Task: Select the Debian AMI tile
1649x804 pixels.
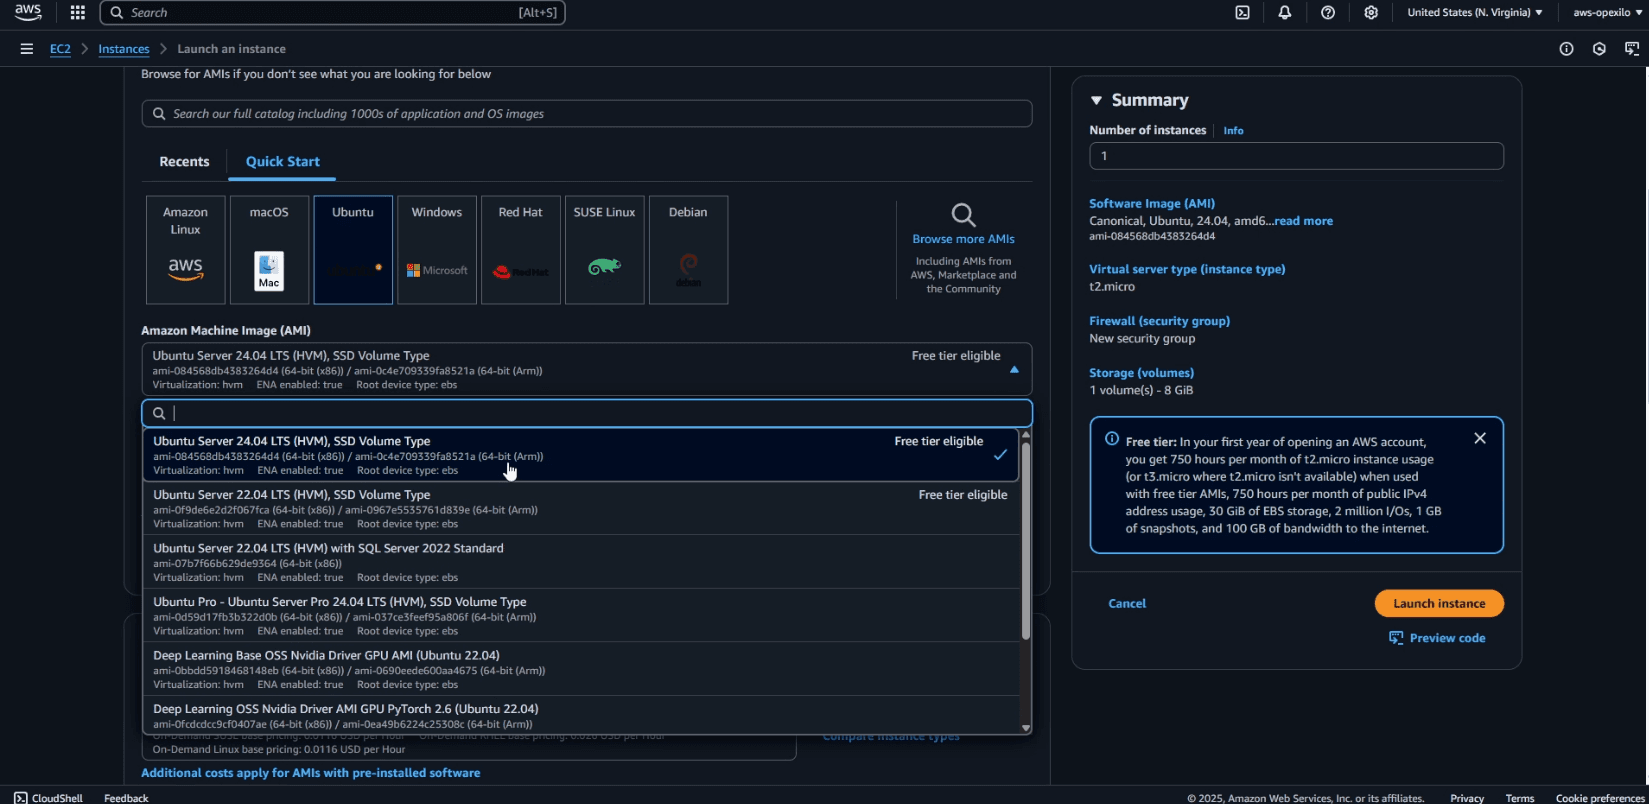Action: pyautogui.click(x=688, y=250)
